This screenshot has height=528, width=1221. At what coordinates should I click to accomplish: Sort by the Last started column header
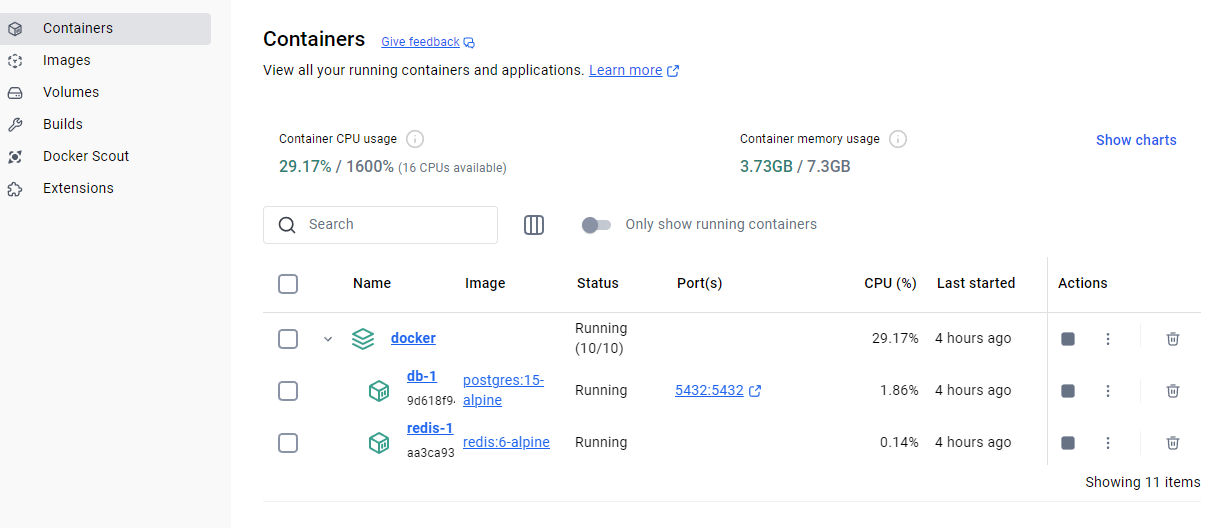point(976,283)
